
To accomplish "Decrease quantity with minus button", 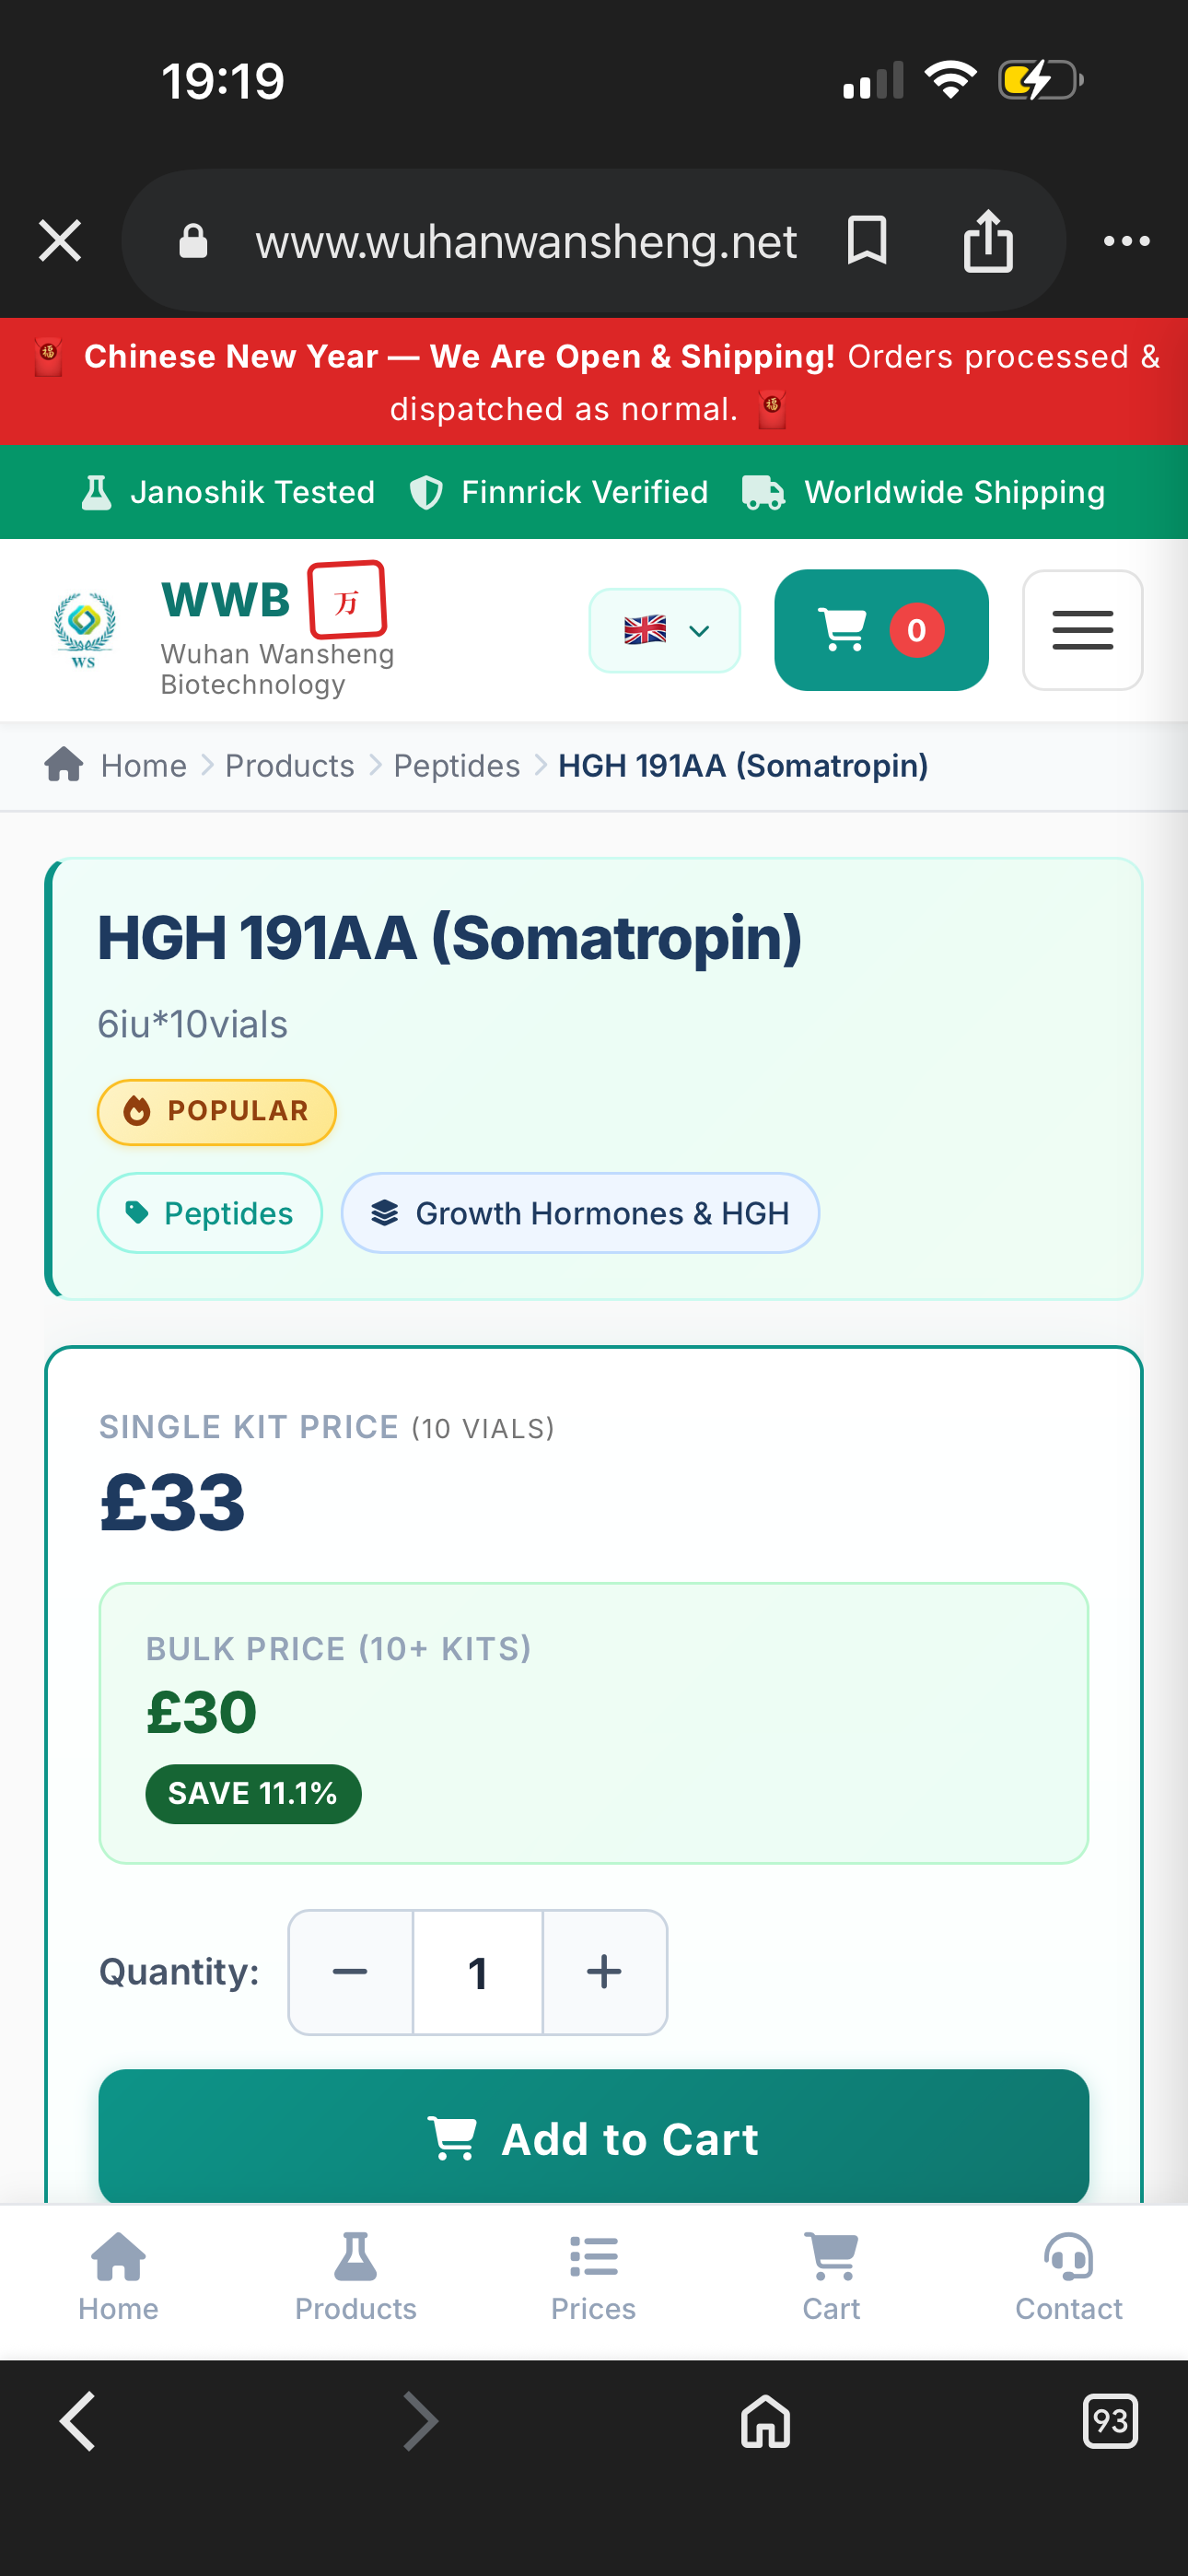I will click(x=350, y=1972).
